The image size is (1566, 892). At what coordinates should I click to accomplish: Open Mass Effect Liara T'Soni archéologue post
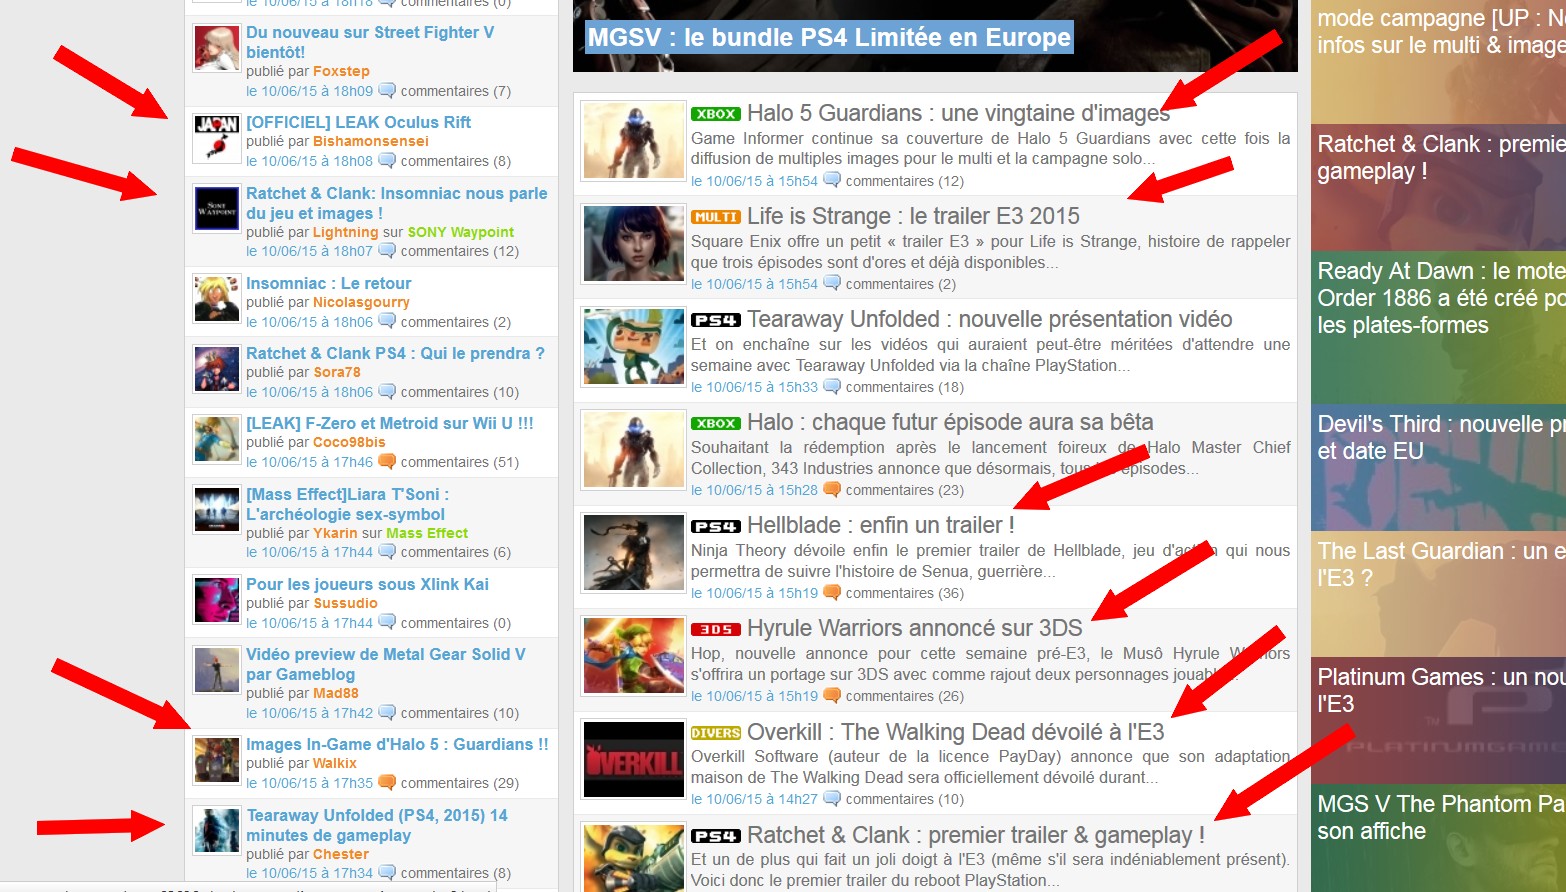tap(347, 504)
